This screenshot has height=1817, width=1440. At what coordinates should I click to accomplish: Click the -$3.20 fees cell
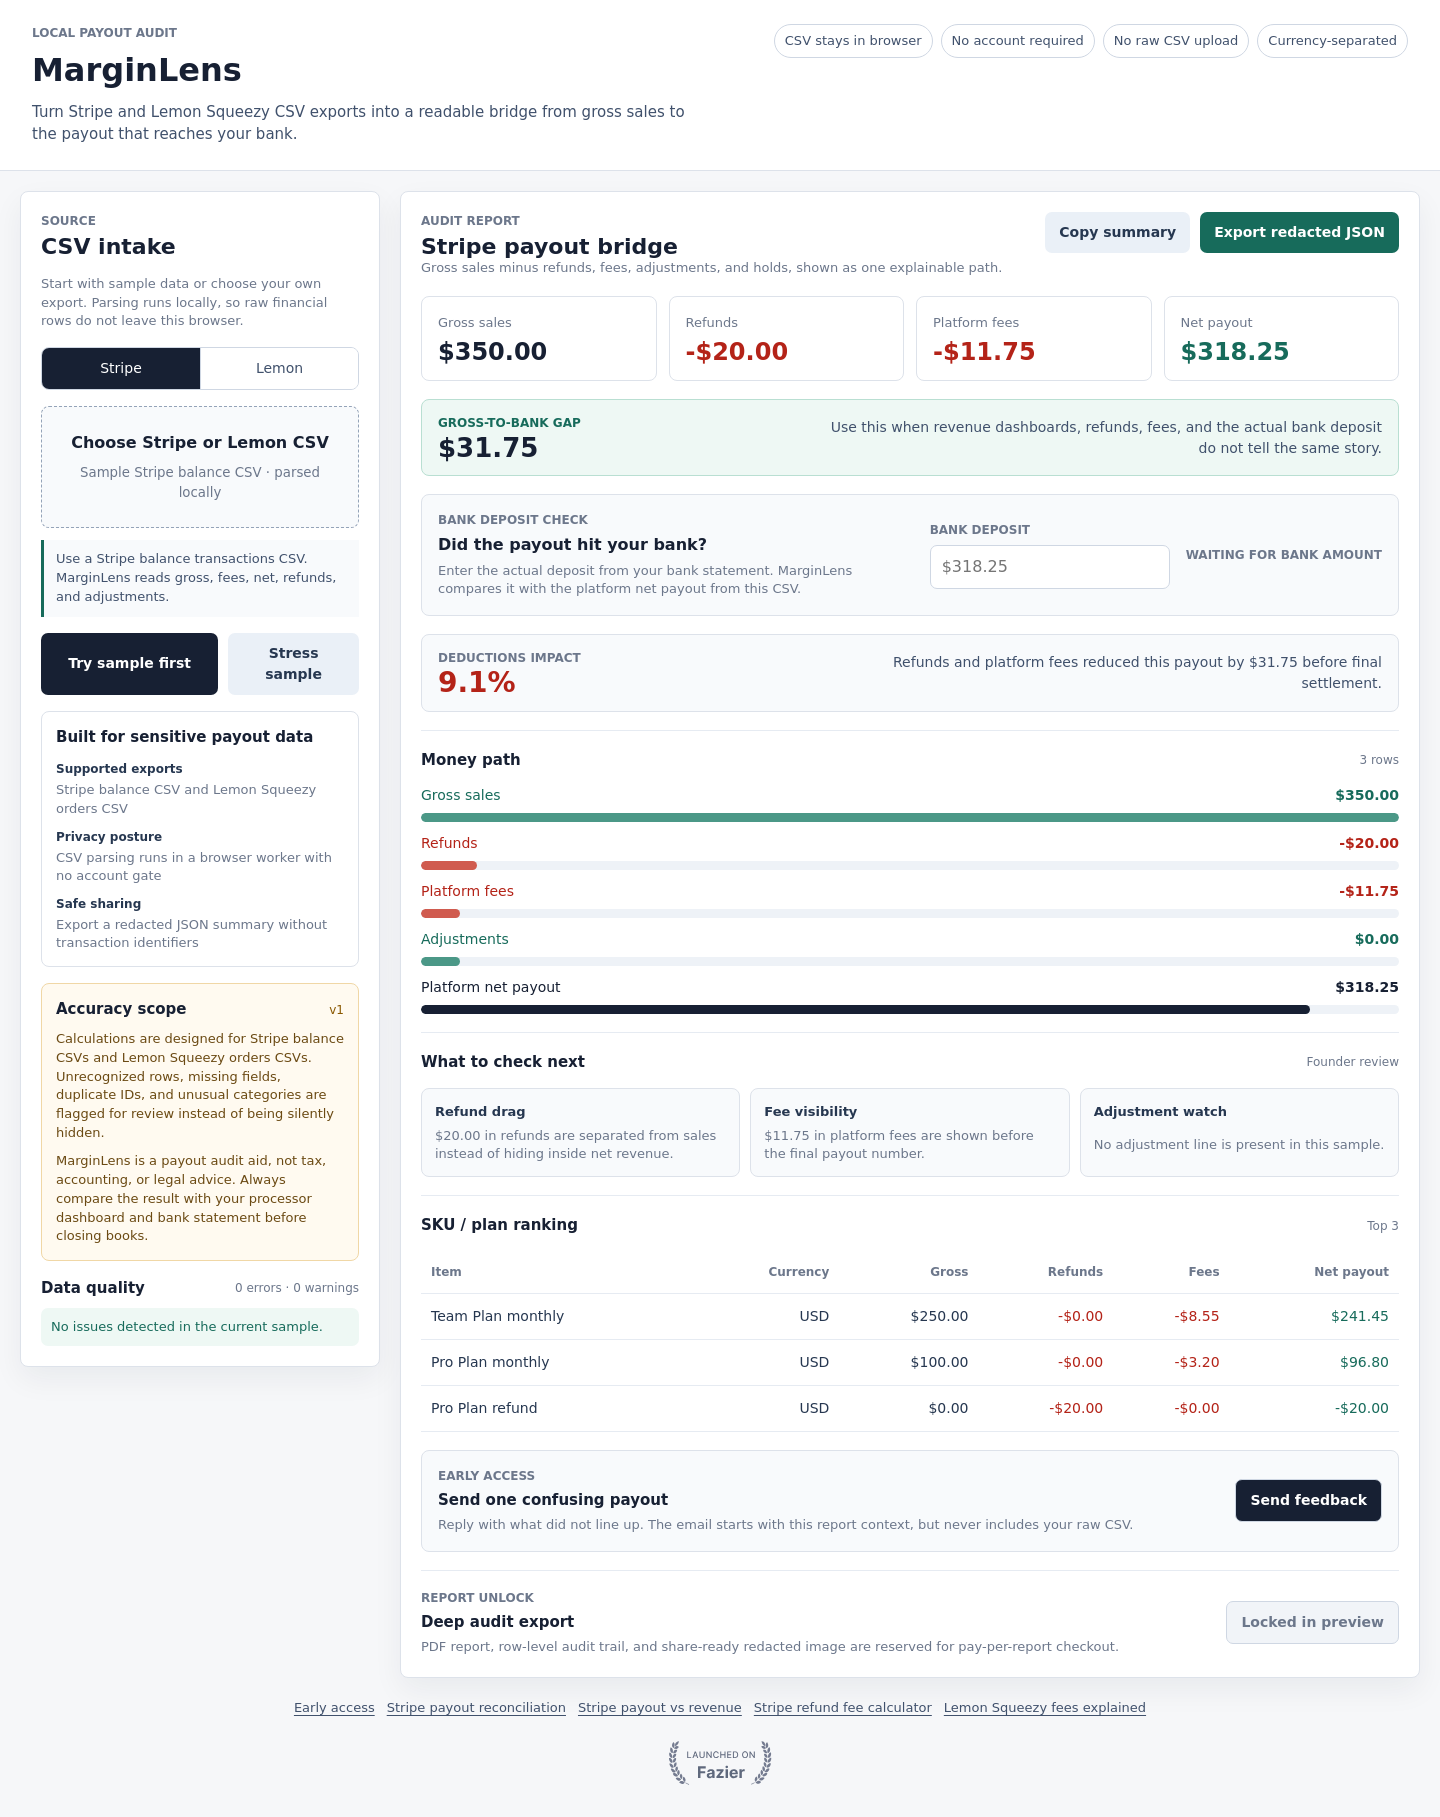click(1197, 1362)
